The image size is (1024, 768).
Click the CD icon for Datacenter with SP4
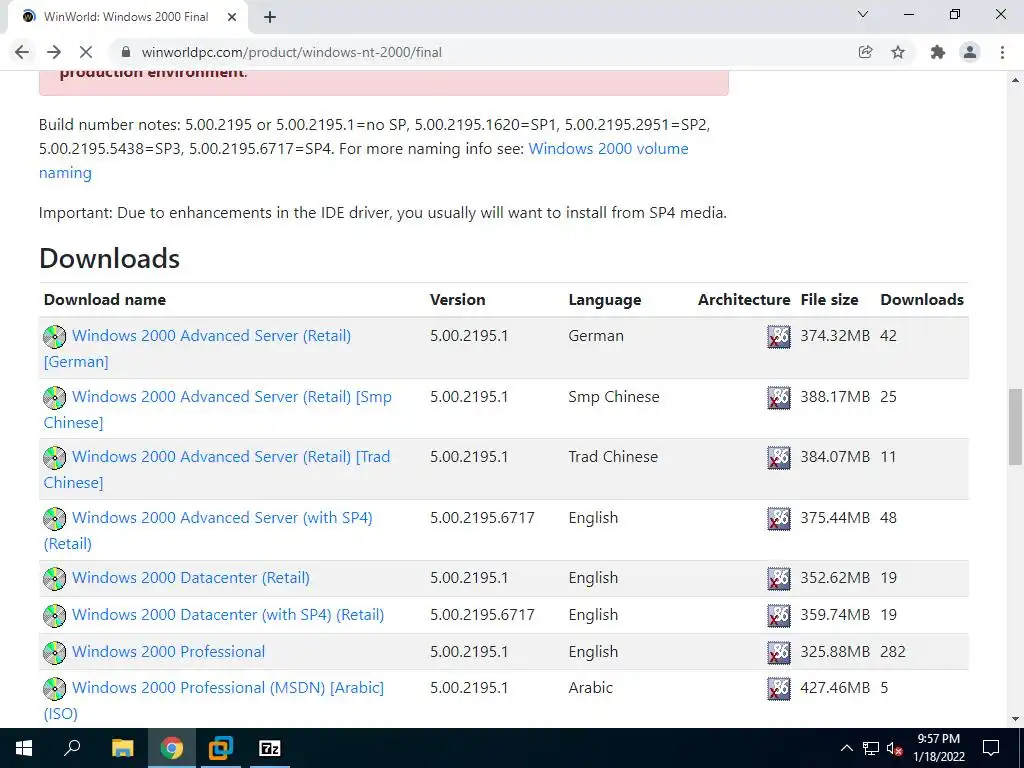tap(55, 615)
